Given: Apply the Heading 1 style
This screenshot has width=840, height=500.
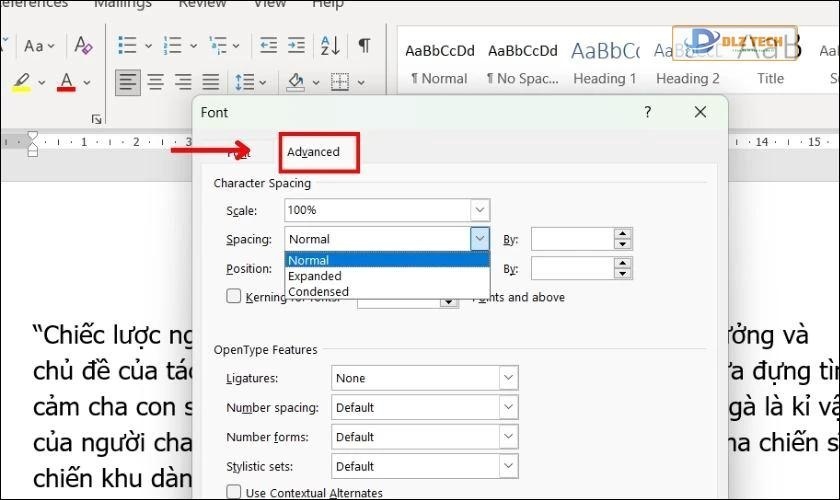Looking at the screenshot, I should (604, 62).
